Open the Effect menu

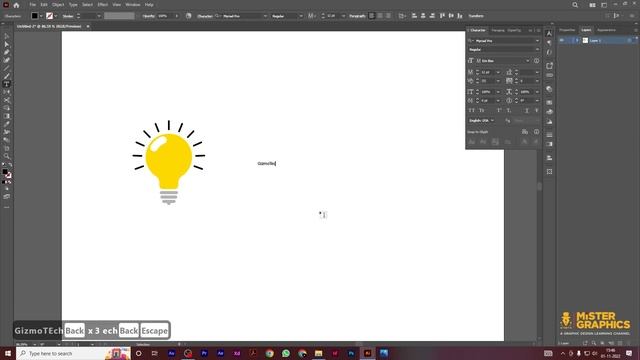pyautogui.click(x=102, y=5)
